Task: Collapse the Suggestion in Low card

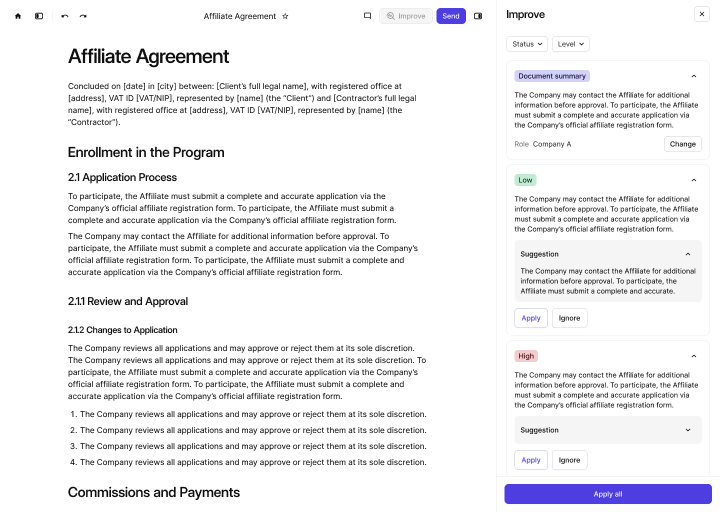Action: point(688,254)
